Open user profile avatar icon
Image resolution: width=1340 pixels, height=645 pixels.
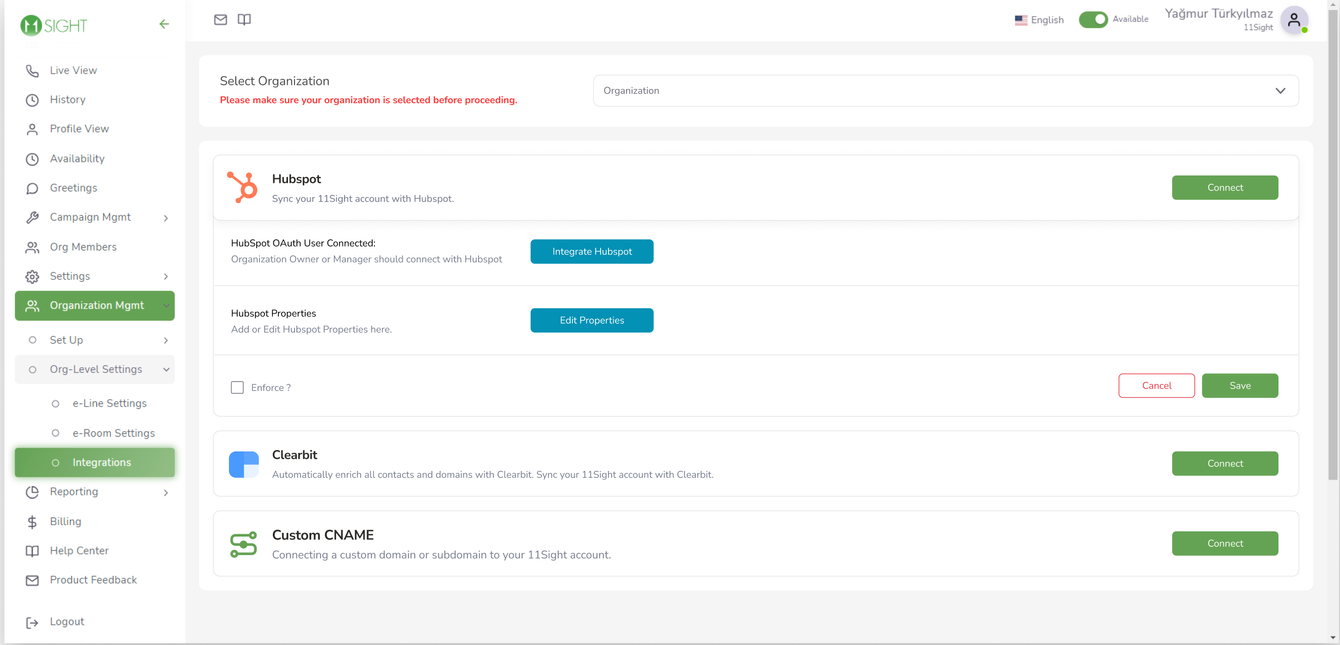click(x=1294, y=19)
